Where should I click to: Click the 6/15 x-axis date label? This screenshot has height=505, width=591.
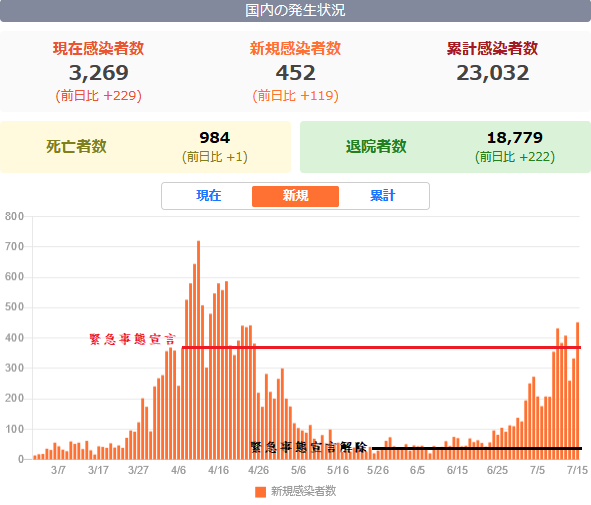[x=458, y=470]
